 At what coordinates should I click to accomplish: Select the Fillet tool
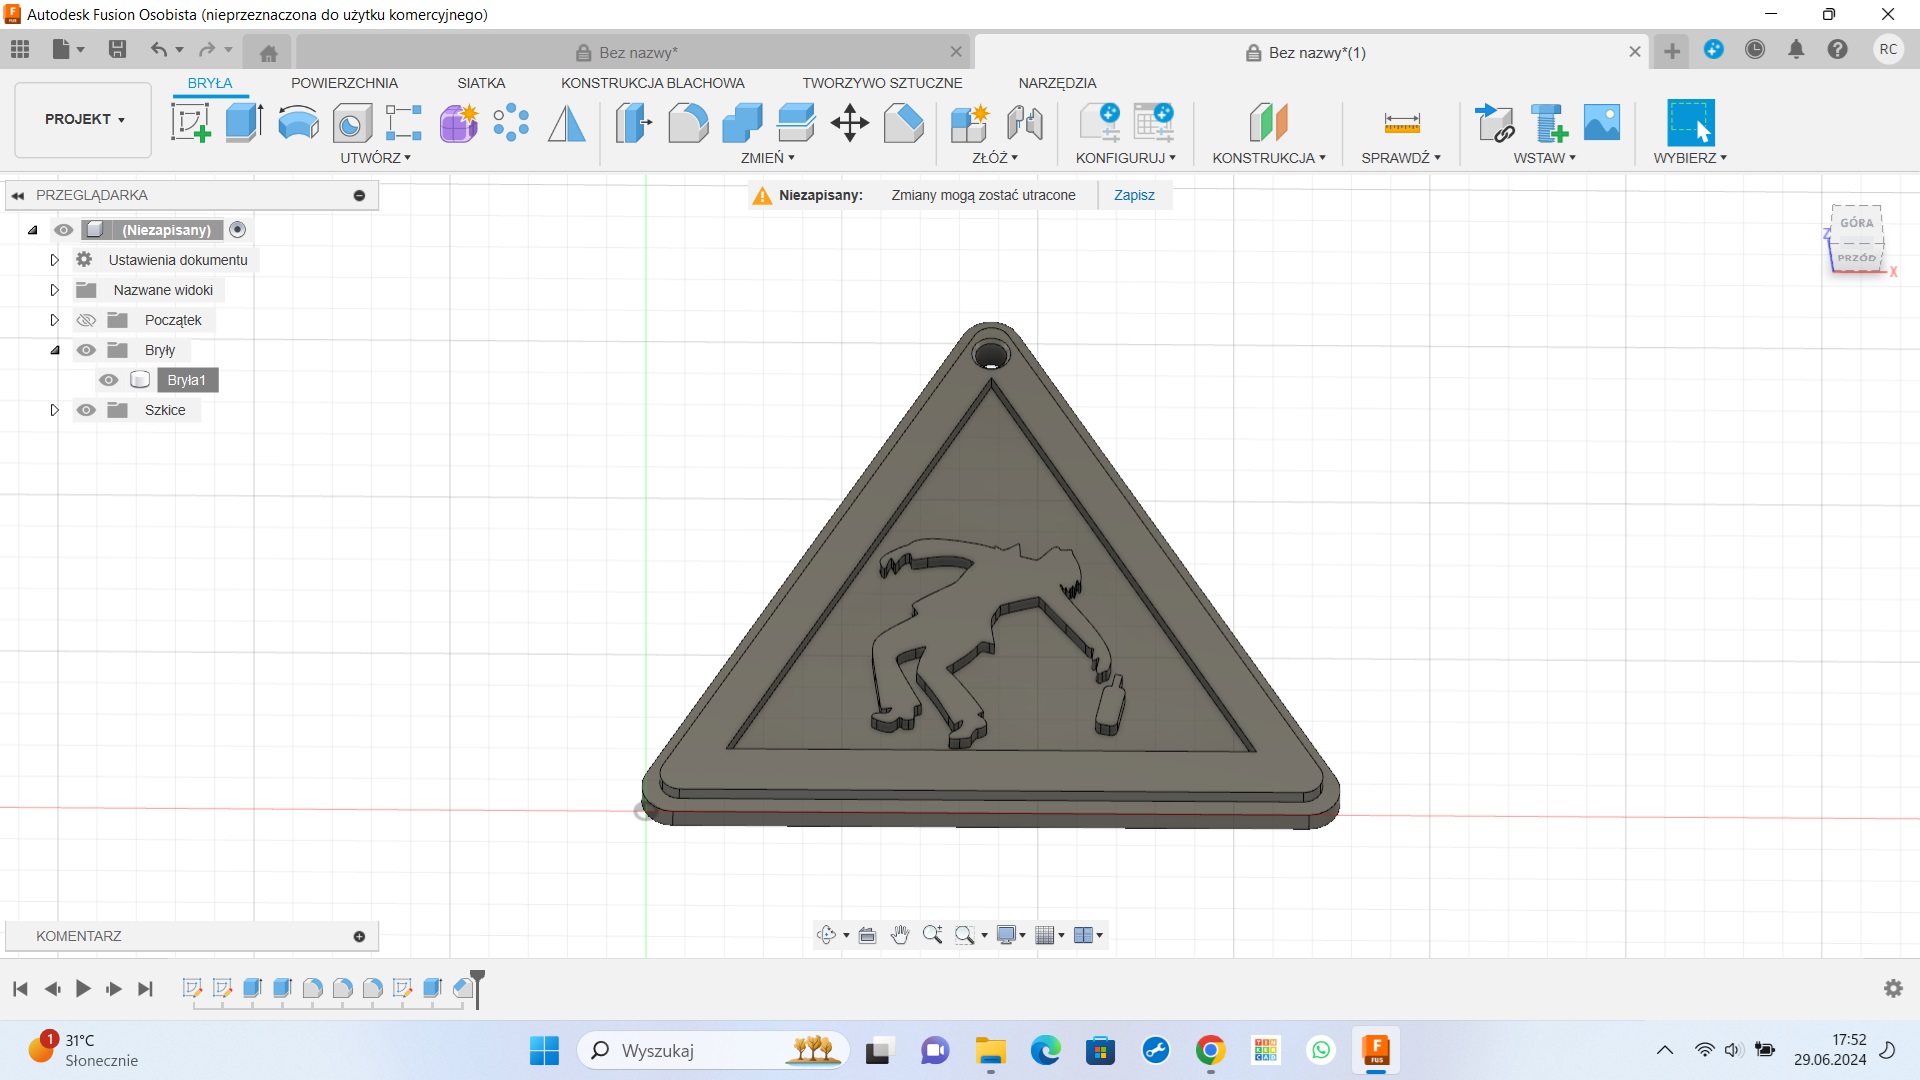(688, 123)
